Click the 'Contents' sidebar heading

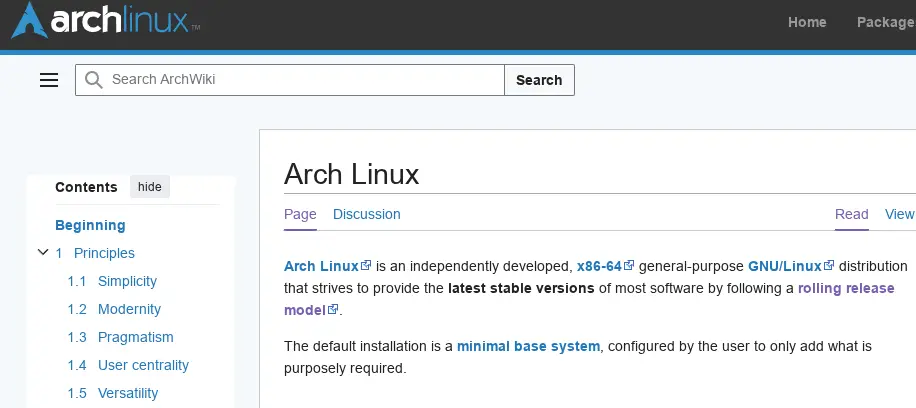(86, 187)
